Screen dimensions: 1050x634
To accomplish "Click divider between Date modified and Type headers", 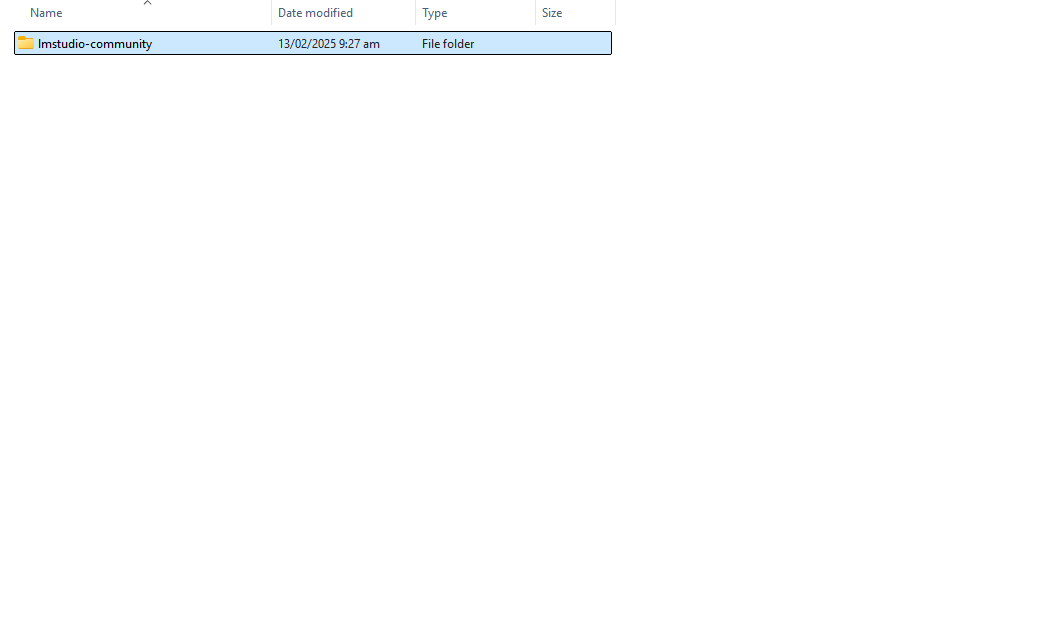I will pyautogui.click(x=415, y=13).
